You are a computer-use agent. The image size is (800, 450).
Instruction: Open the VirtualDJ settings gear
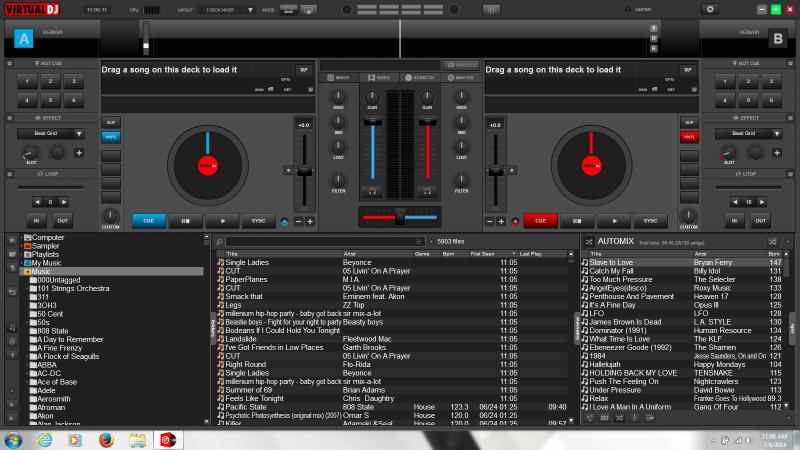coord(710,9)
